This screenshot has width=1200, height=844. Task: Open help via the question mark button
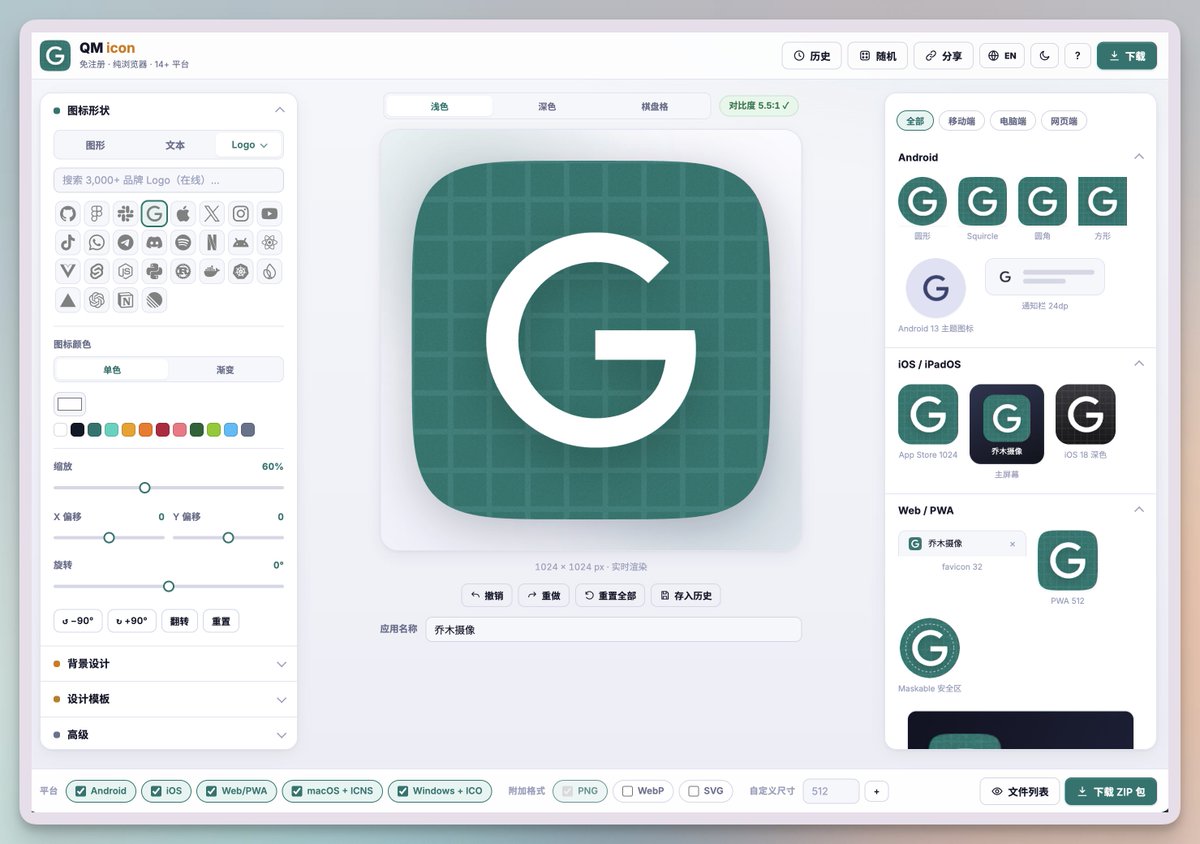click(1077, 56)
